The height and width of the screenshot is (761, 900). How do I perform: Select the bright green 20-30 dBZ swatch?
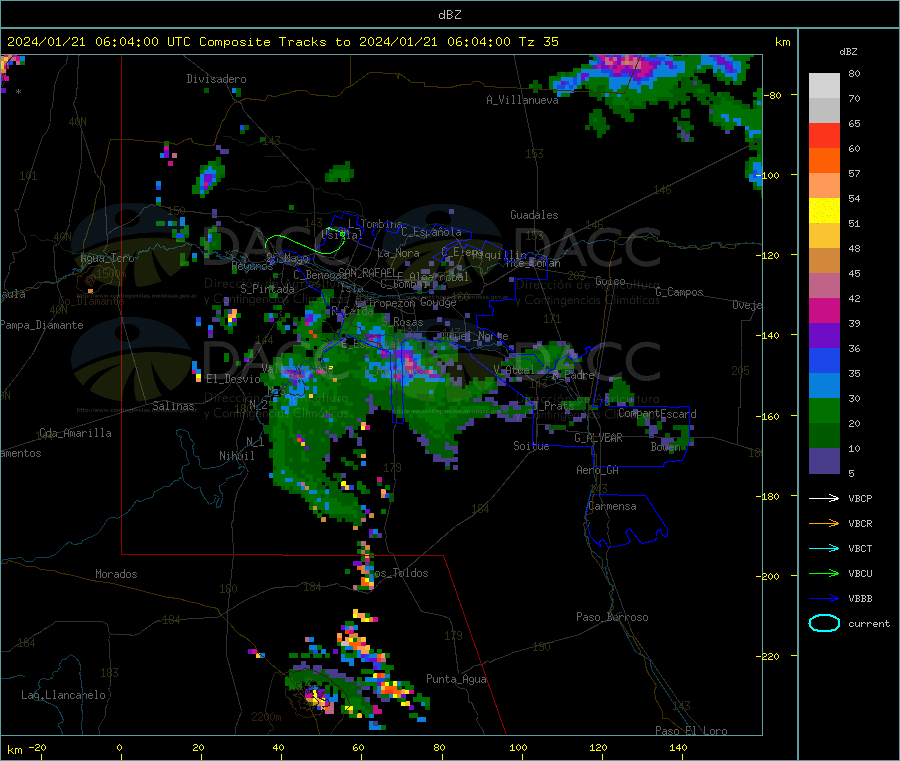pos(824,410)
